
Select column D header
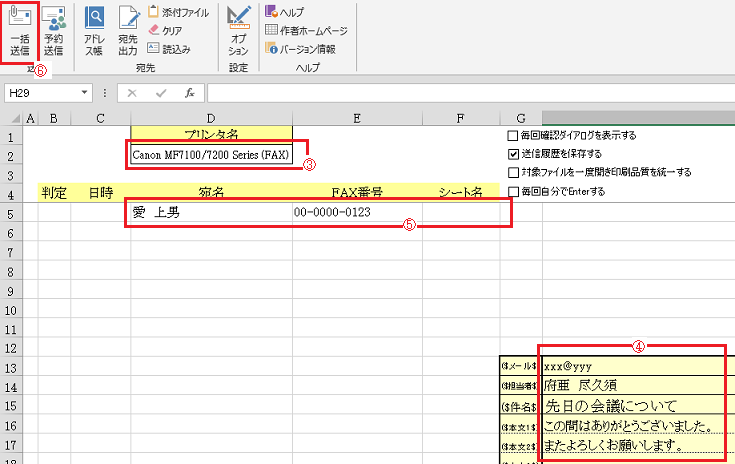pyautogui.click(x=211, y=118)
